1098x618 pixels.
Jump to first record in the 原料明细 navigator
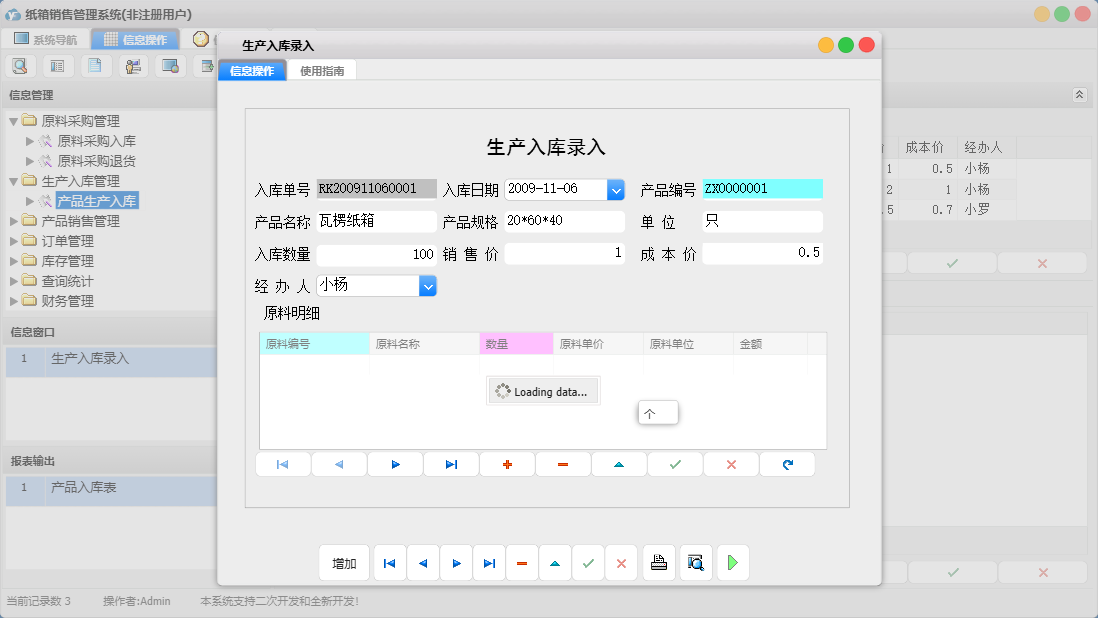point(283,463)
